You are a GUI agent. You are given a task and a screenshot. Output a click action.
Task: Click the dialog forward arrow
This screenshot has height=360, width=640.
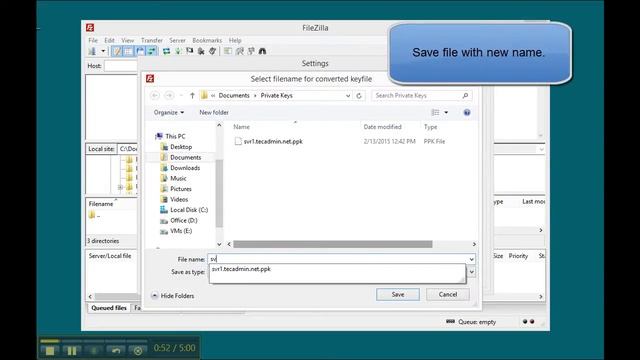(169, 96)
